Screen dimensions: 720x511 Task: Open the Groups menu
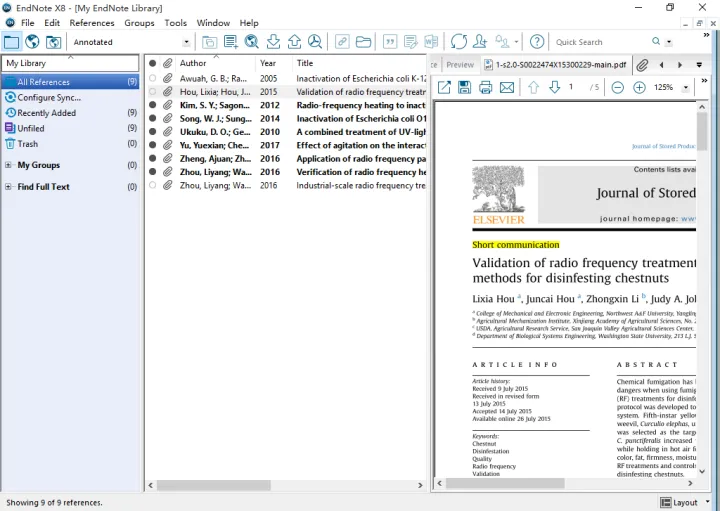click(x=139, y=23)
